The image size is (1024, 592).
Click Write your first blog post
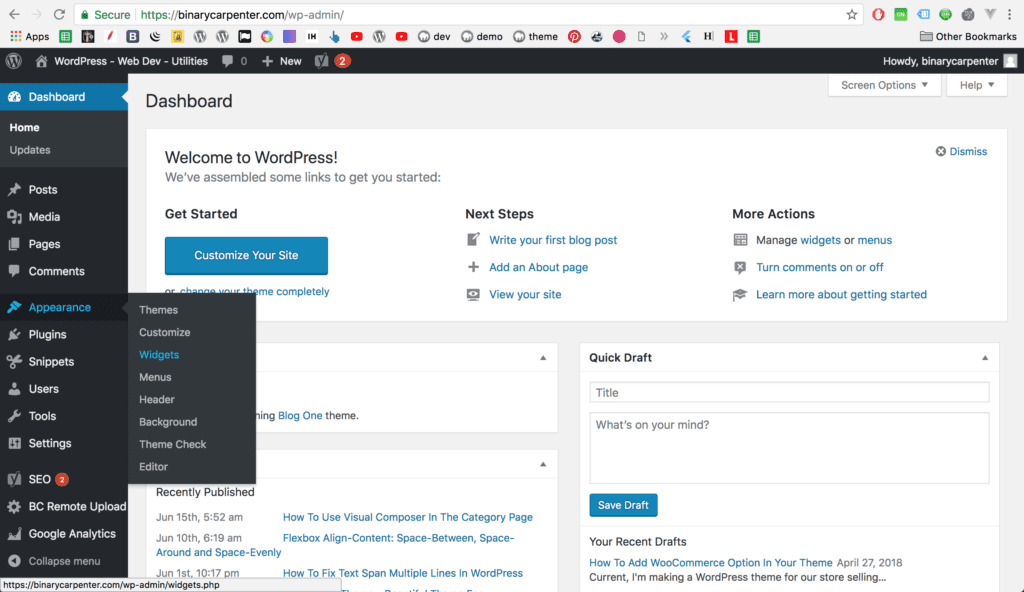pyautogui.click(x=552, y=240)
